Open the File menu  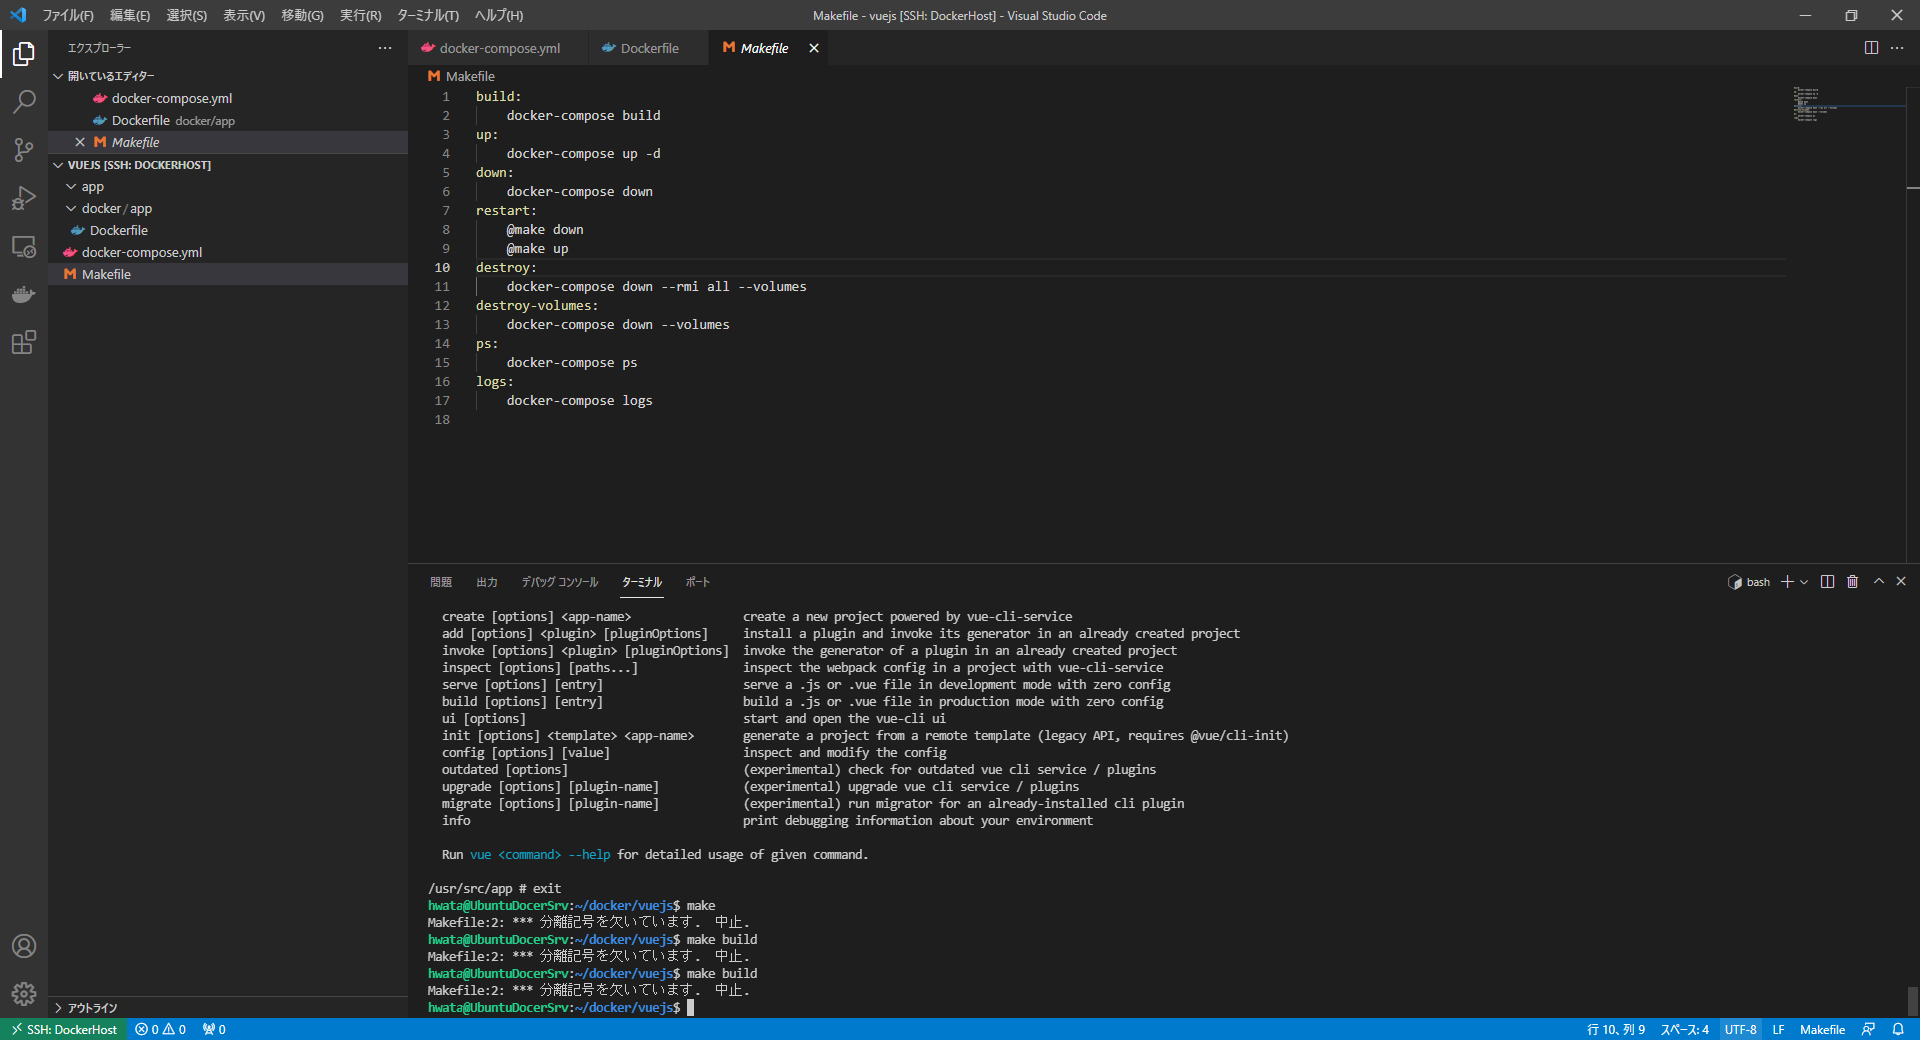click(x=68, y=15)
